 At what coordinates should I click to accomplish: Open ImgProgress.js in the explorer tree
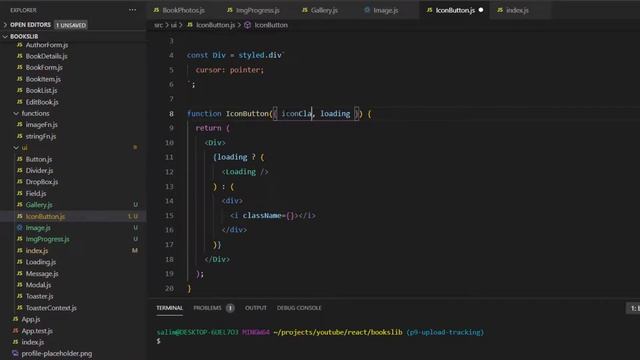pyautogui.click(x=47, y=239)
